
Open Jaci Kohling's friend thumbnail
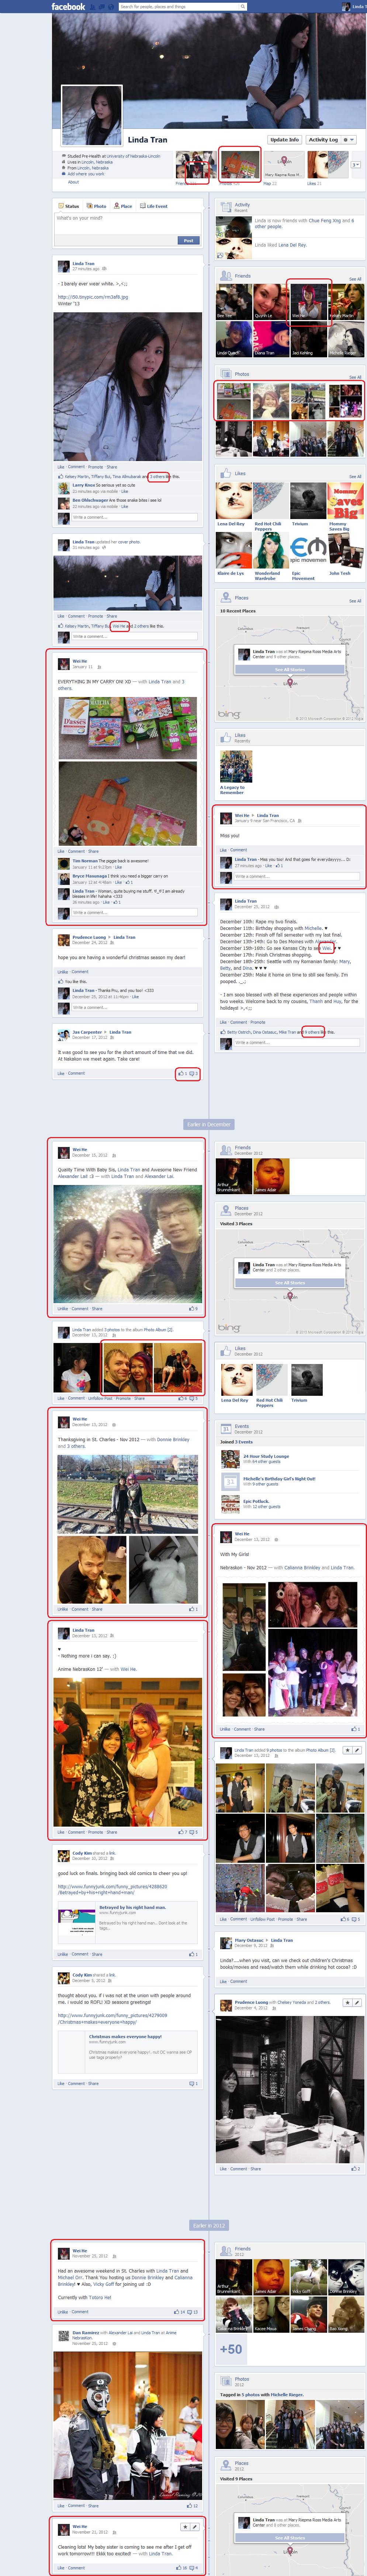(x=308, y=338)
